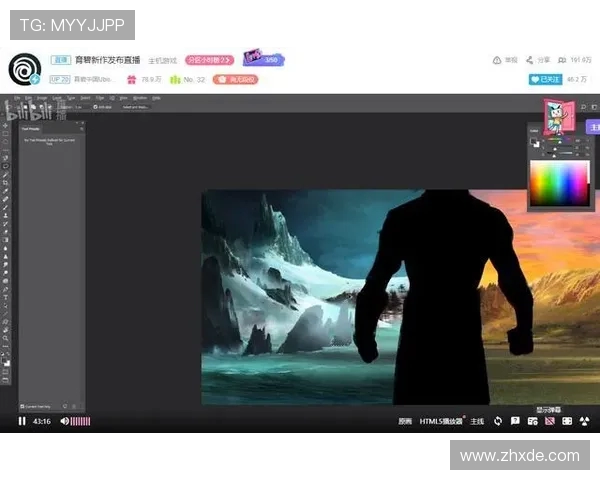Adjust the pink volume level bar

[x=80, y=421]
